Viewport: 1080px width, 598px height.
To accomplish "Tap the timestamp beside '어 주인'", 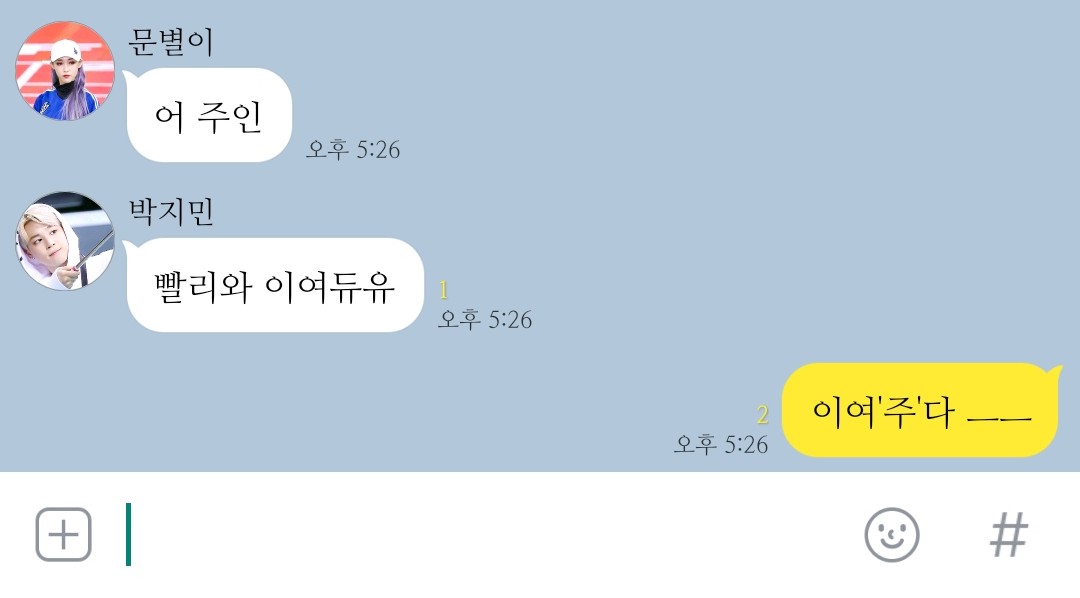I will point(353,149).
